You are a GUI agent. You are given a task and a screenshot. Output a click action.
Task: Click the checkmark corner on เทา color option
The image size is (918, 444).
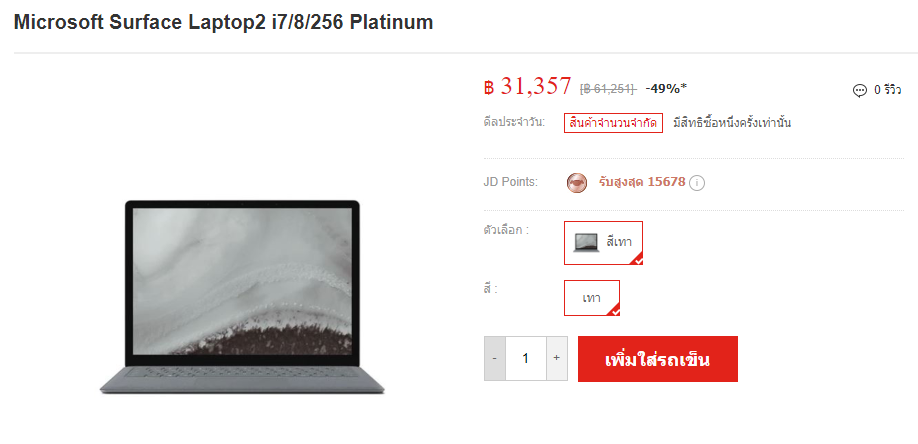[x=615, y=311]
